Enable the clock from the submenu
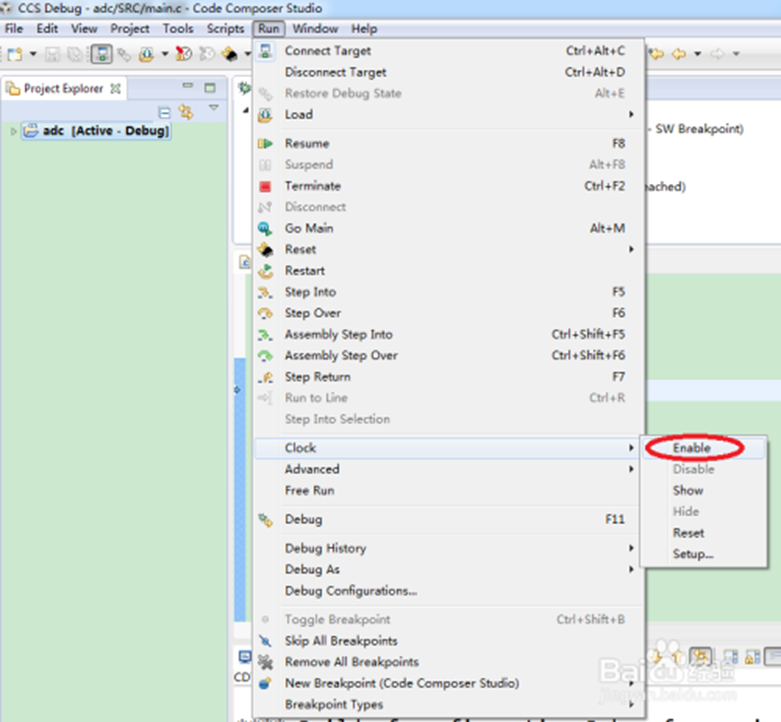The image size is (781, 722). [x=704, y=448]
